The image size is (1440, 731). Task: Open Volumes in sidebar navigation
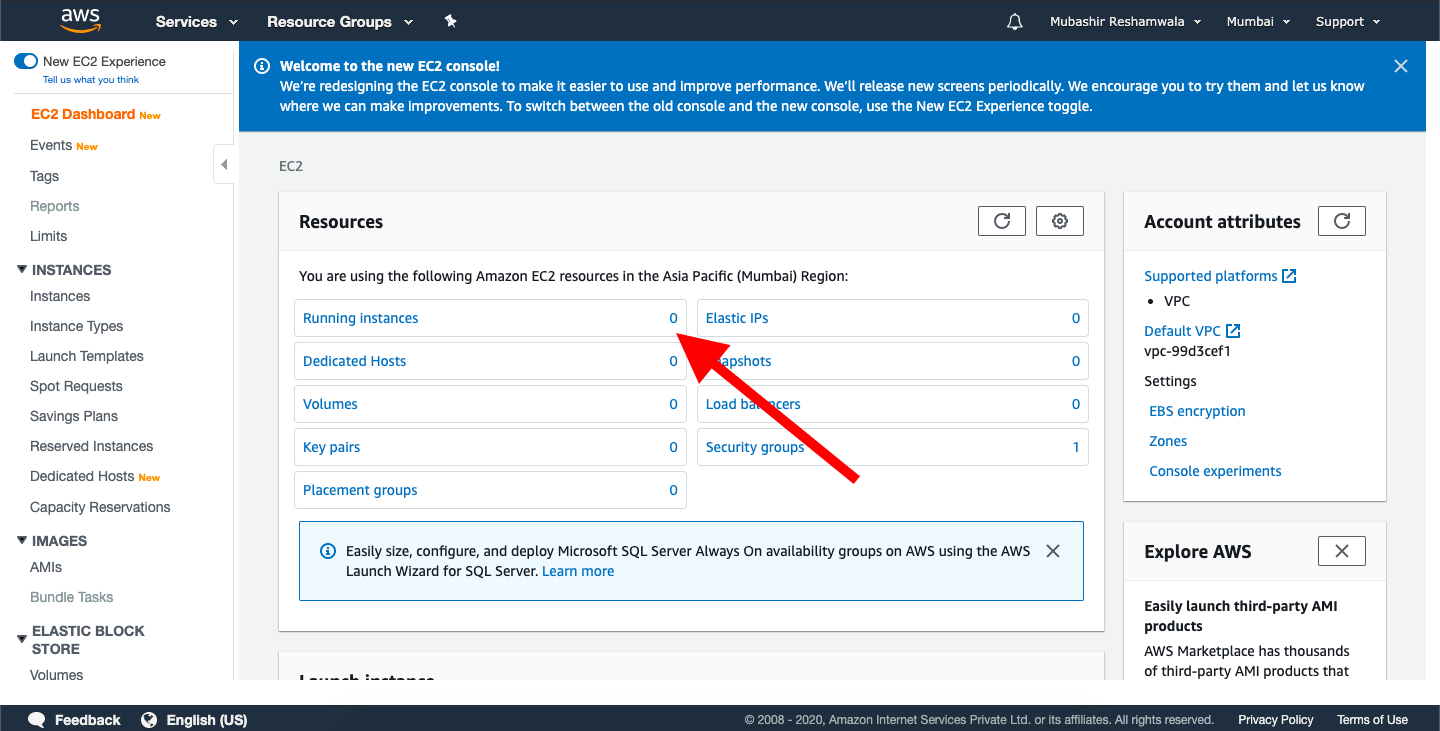57,675
